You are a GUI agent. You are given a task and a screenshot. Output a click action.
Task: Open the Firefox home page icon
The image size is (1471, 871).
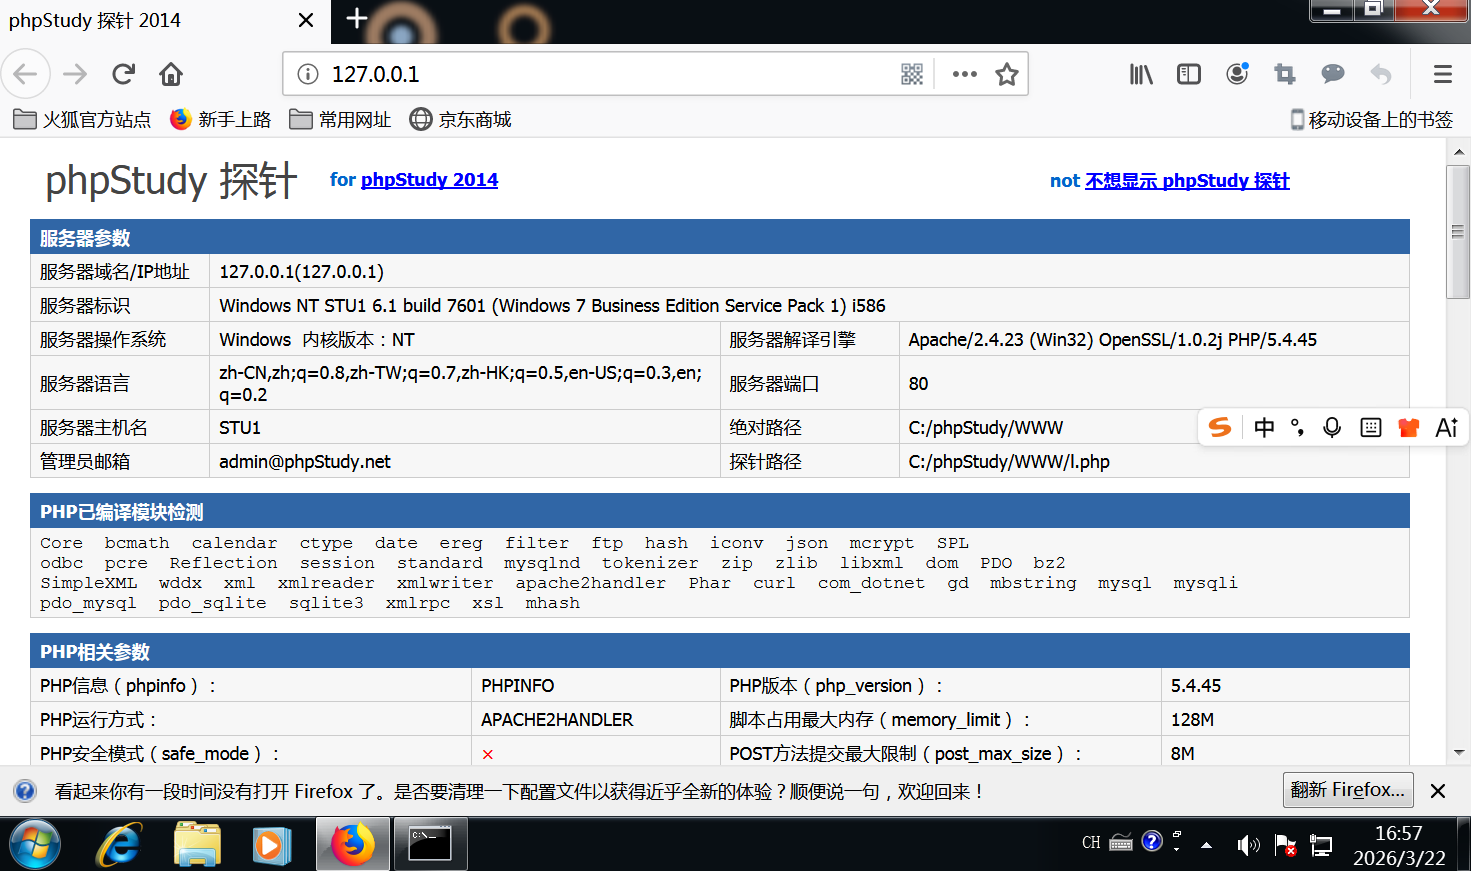[171, 74]
